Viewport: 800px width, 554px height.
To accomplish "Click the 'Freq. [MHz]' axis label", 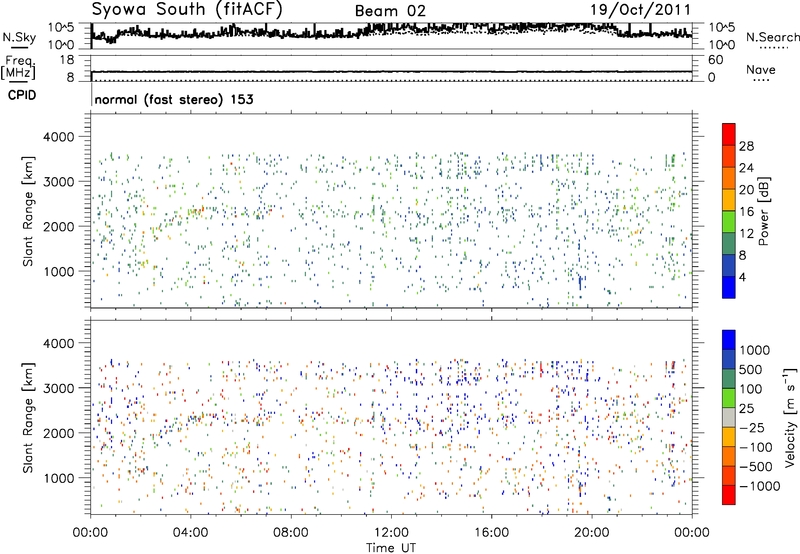I will 18,68.
